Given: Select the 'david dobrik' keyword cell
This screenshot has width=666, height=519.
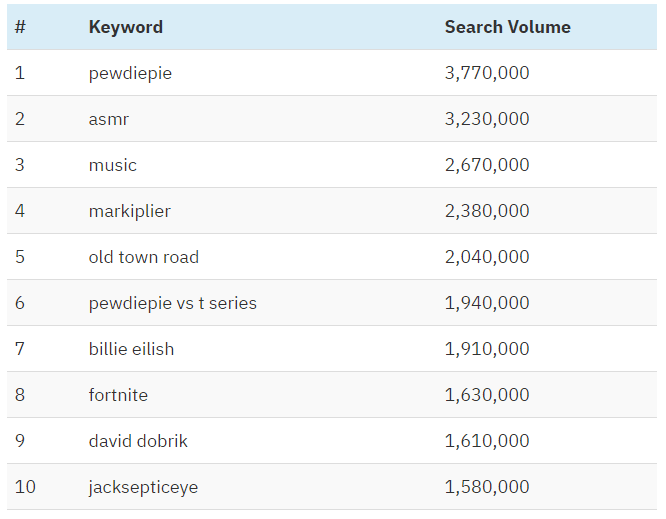Looking at the screenshot, I should coord(138,441).
